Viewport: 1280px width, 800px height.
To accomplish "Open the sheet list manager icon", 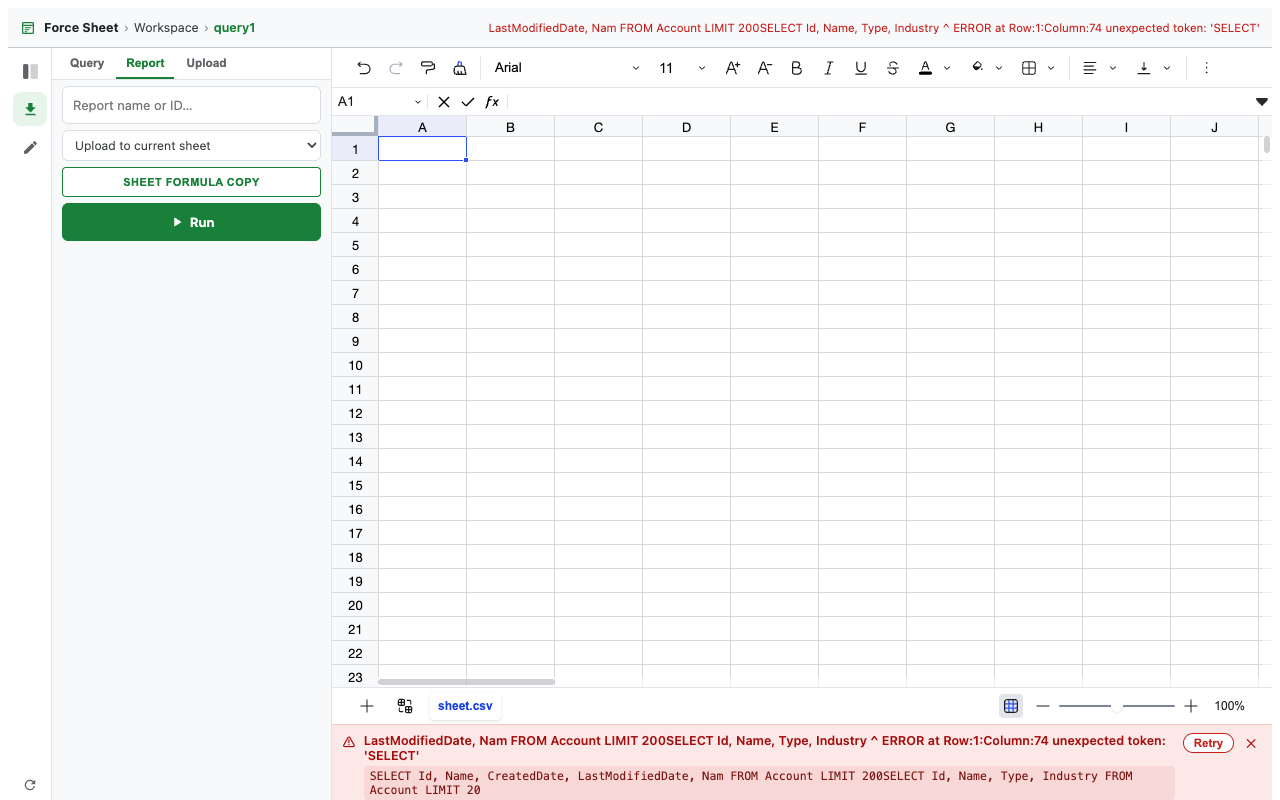I will [x=405, y=706].
